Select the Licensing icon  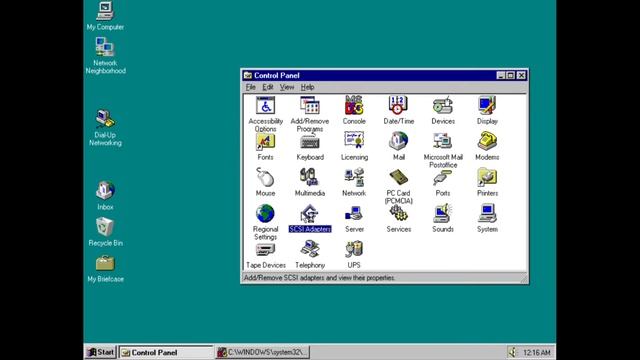(x=354, y=141)
